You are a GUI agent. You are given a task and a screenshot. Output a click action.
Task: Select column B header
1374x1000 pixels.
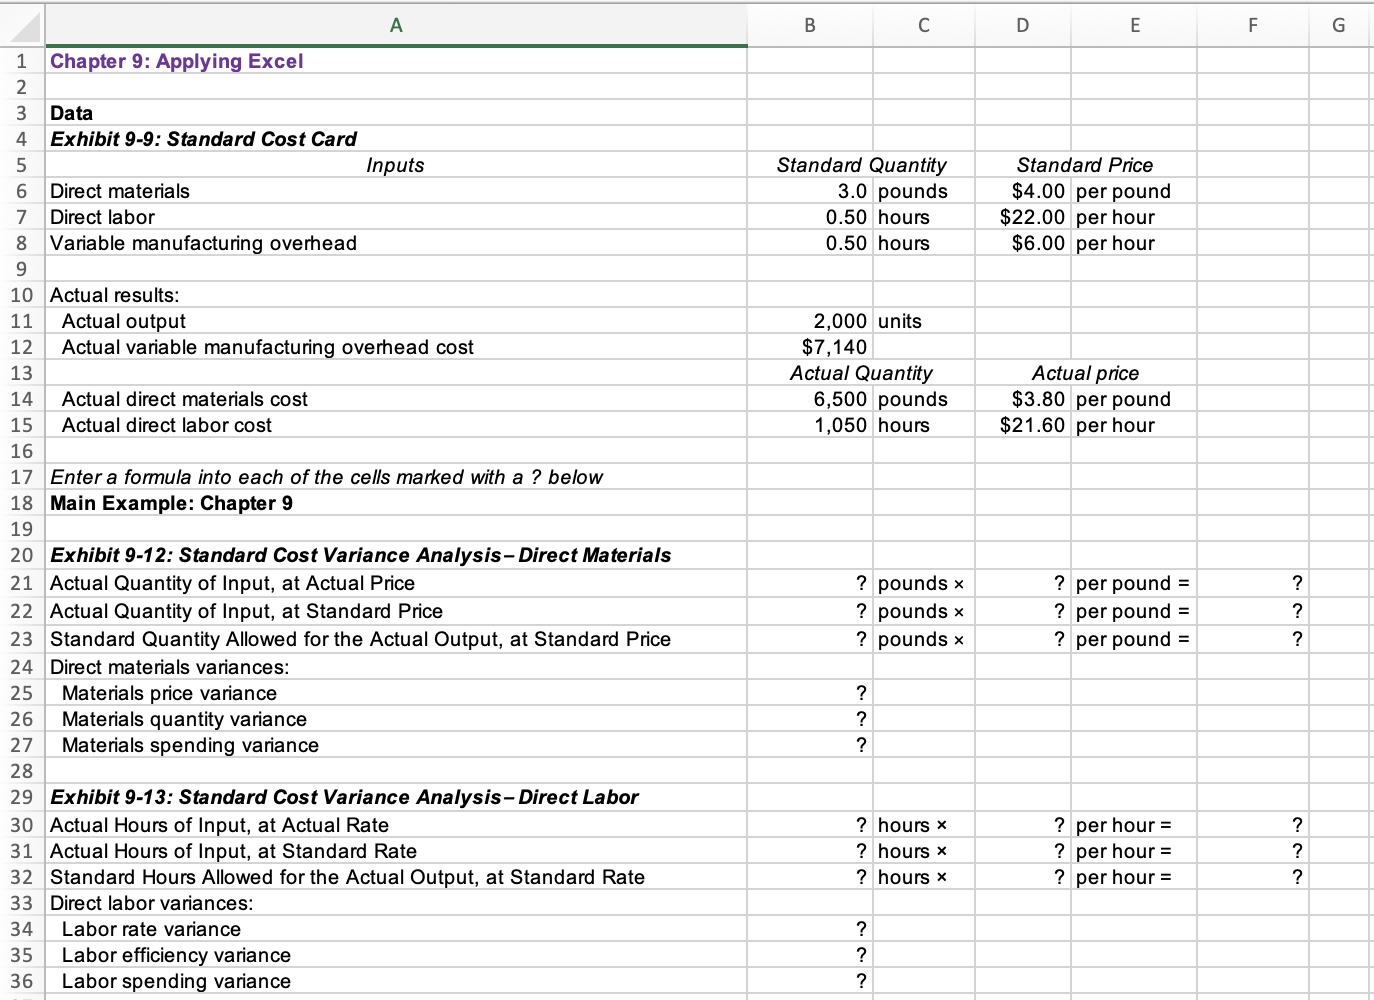[809, 25]
